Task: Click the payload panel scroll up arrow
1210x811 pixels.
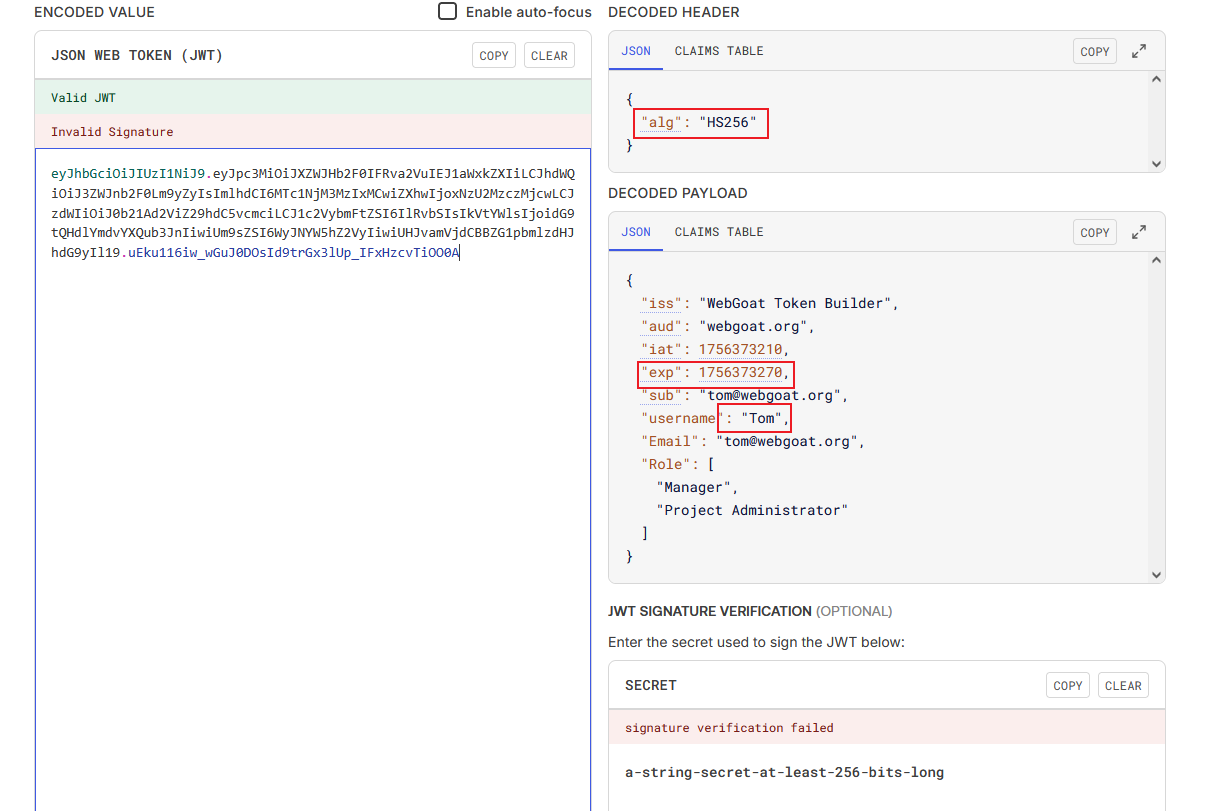Action: point(1157,260)
